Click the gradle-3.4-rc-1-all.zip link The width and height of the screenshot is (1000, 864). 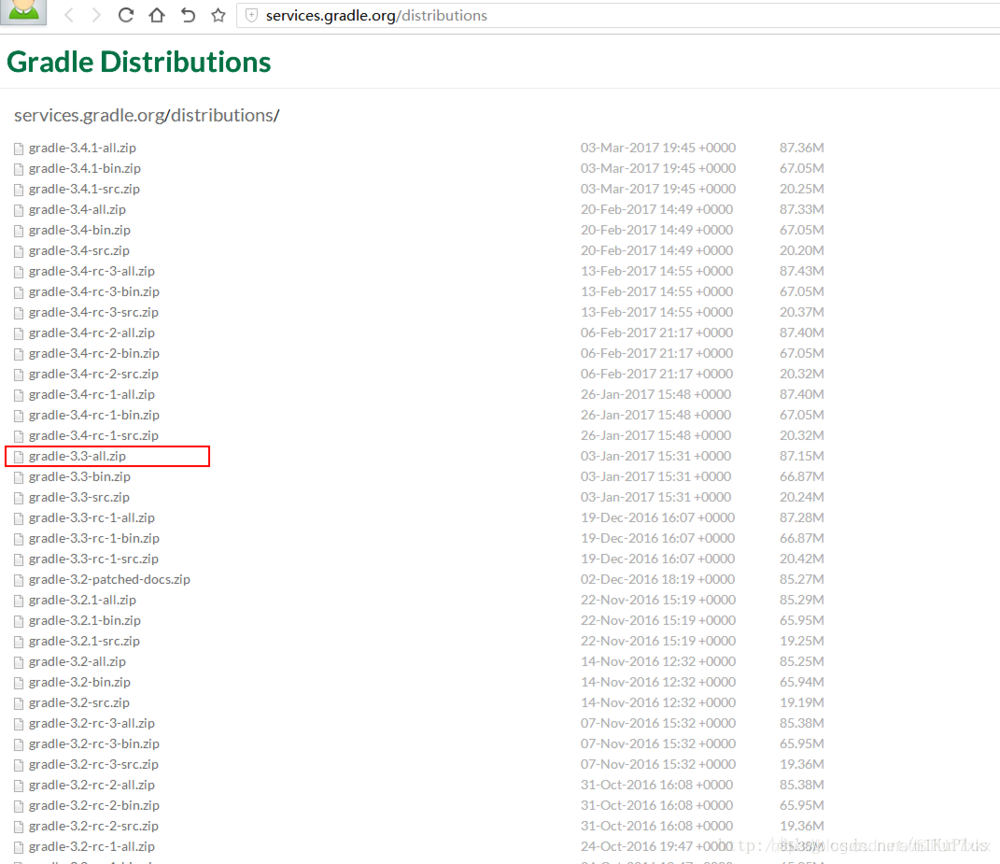click(92, 395)
